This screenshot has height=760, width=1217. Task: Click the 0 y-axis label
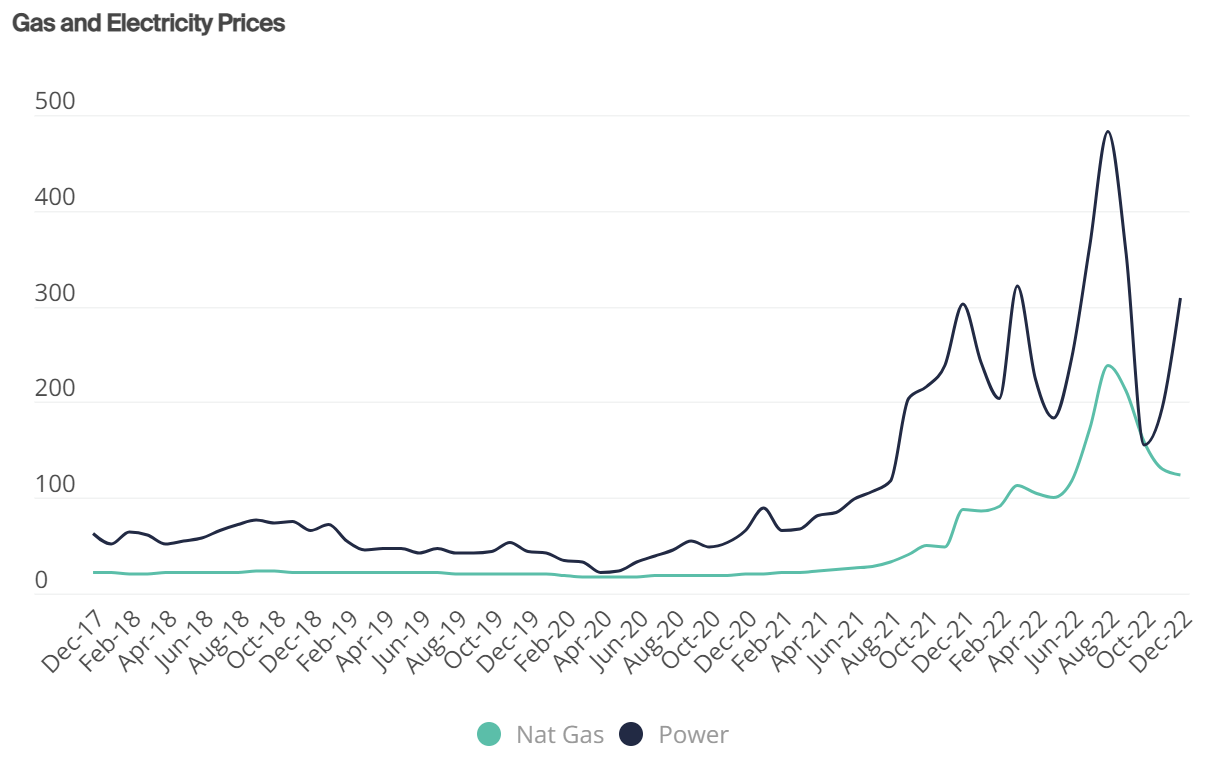pos(41,580)
